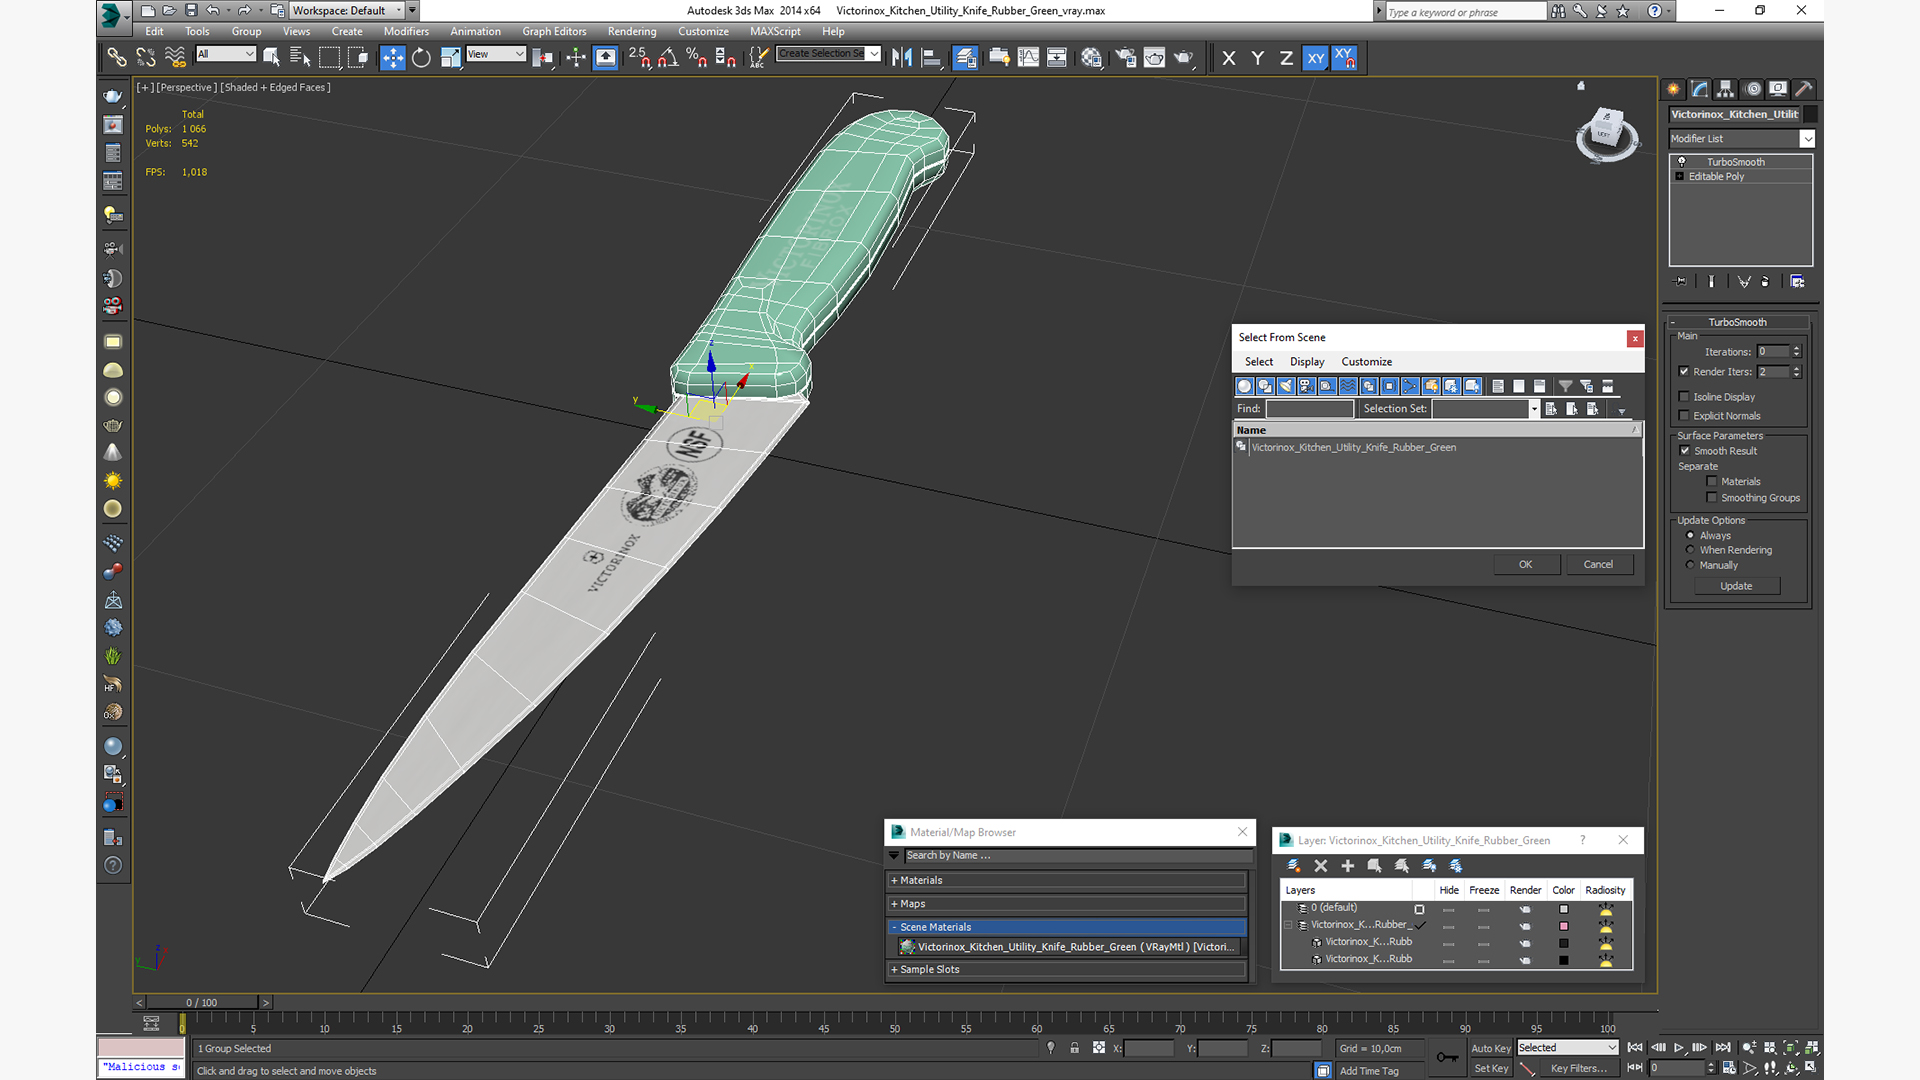
Task: Toggle the Render Iters checkbox
Action: (x=1684, y=372)
